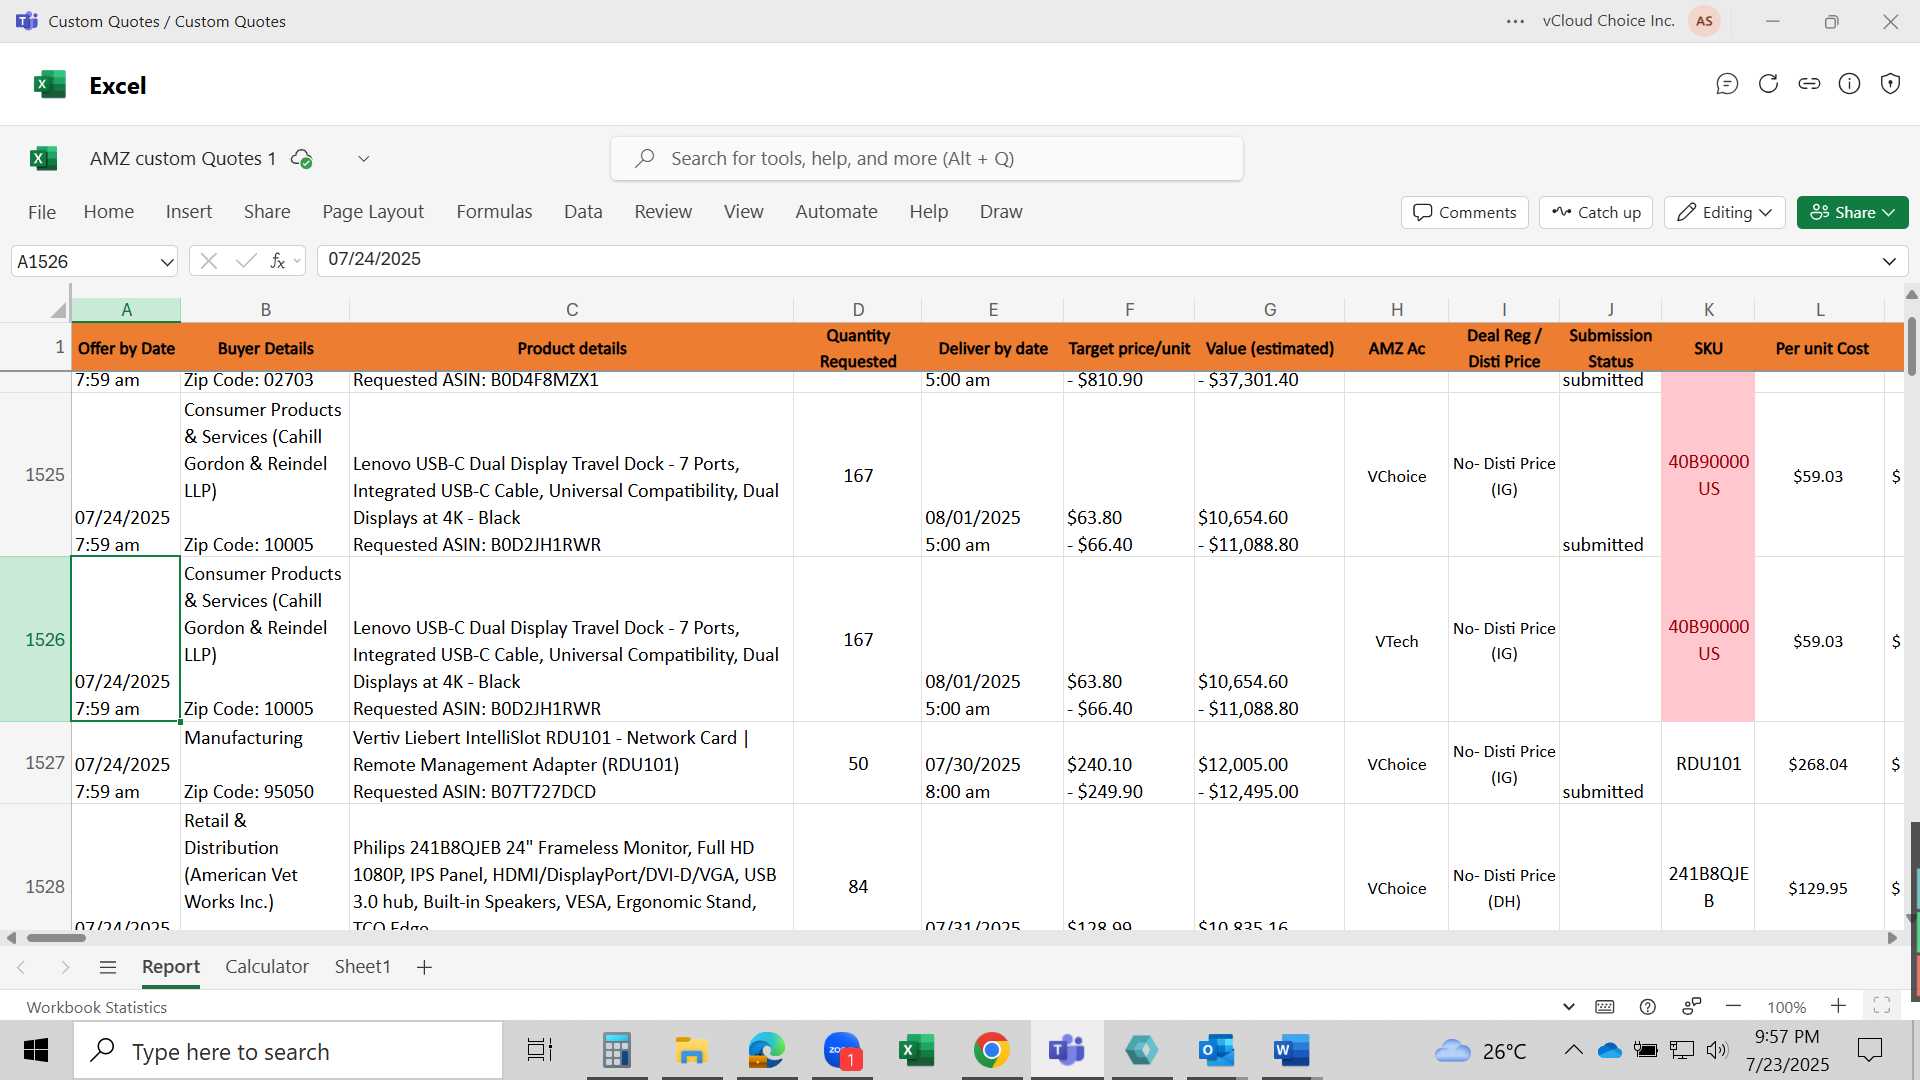Screen dimensions: 1920x1080
Task: Open the conversation chat icon in Teams header
Action: (x=1727, y=84)
